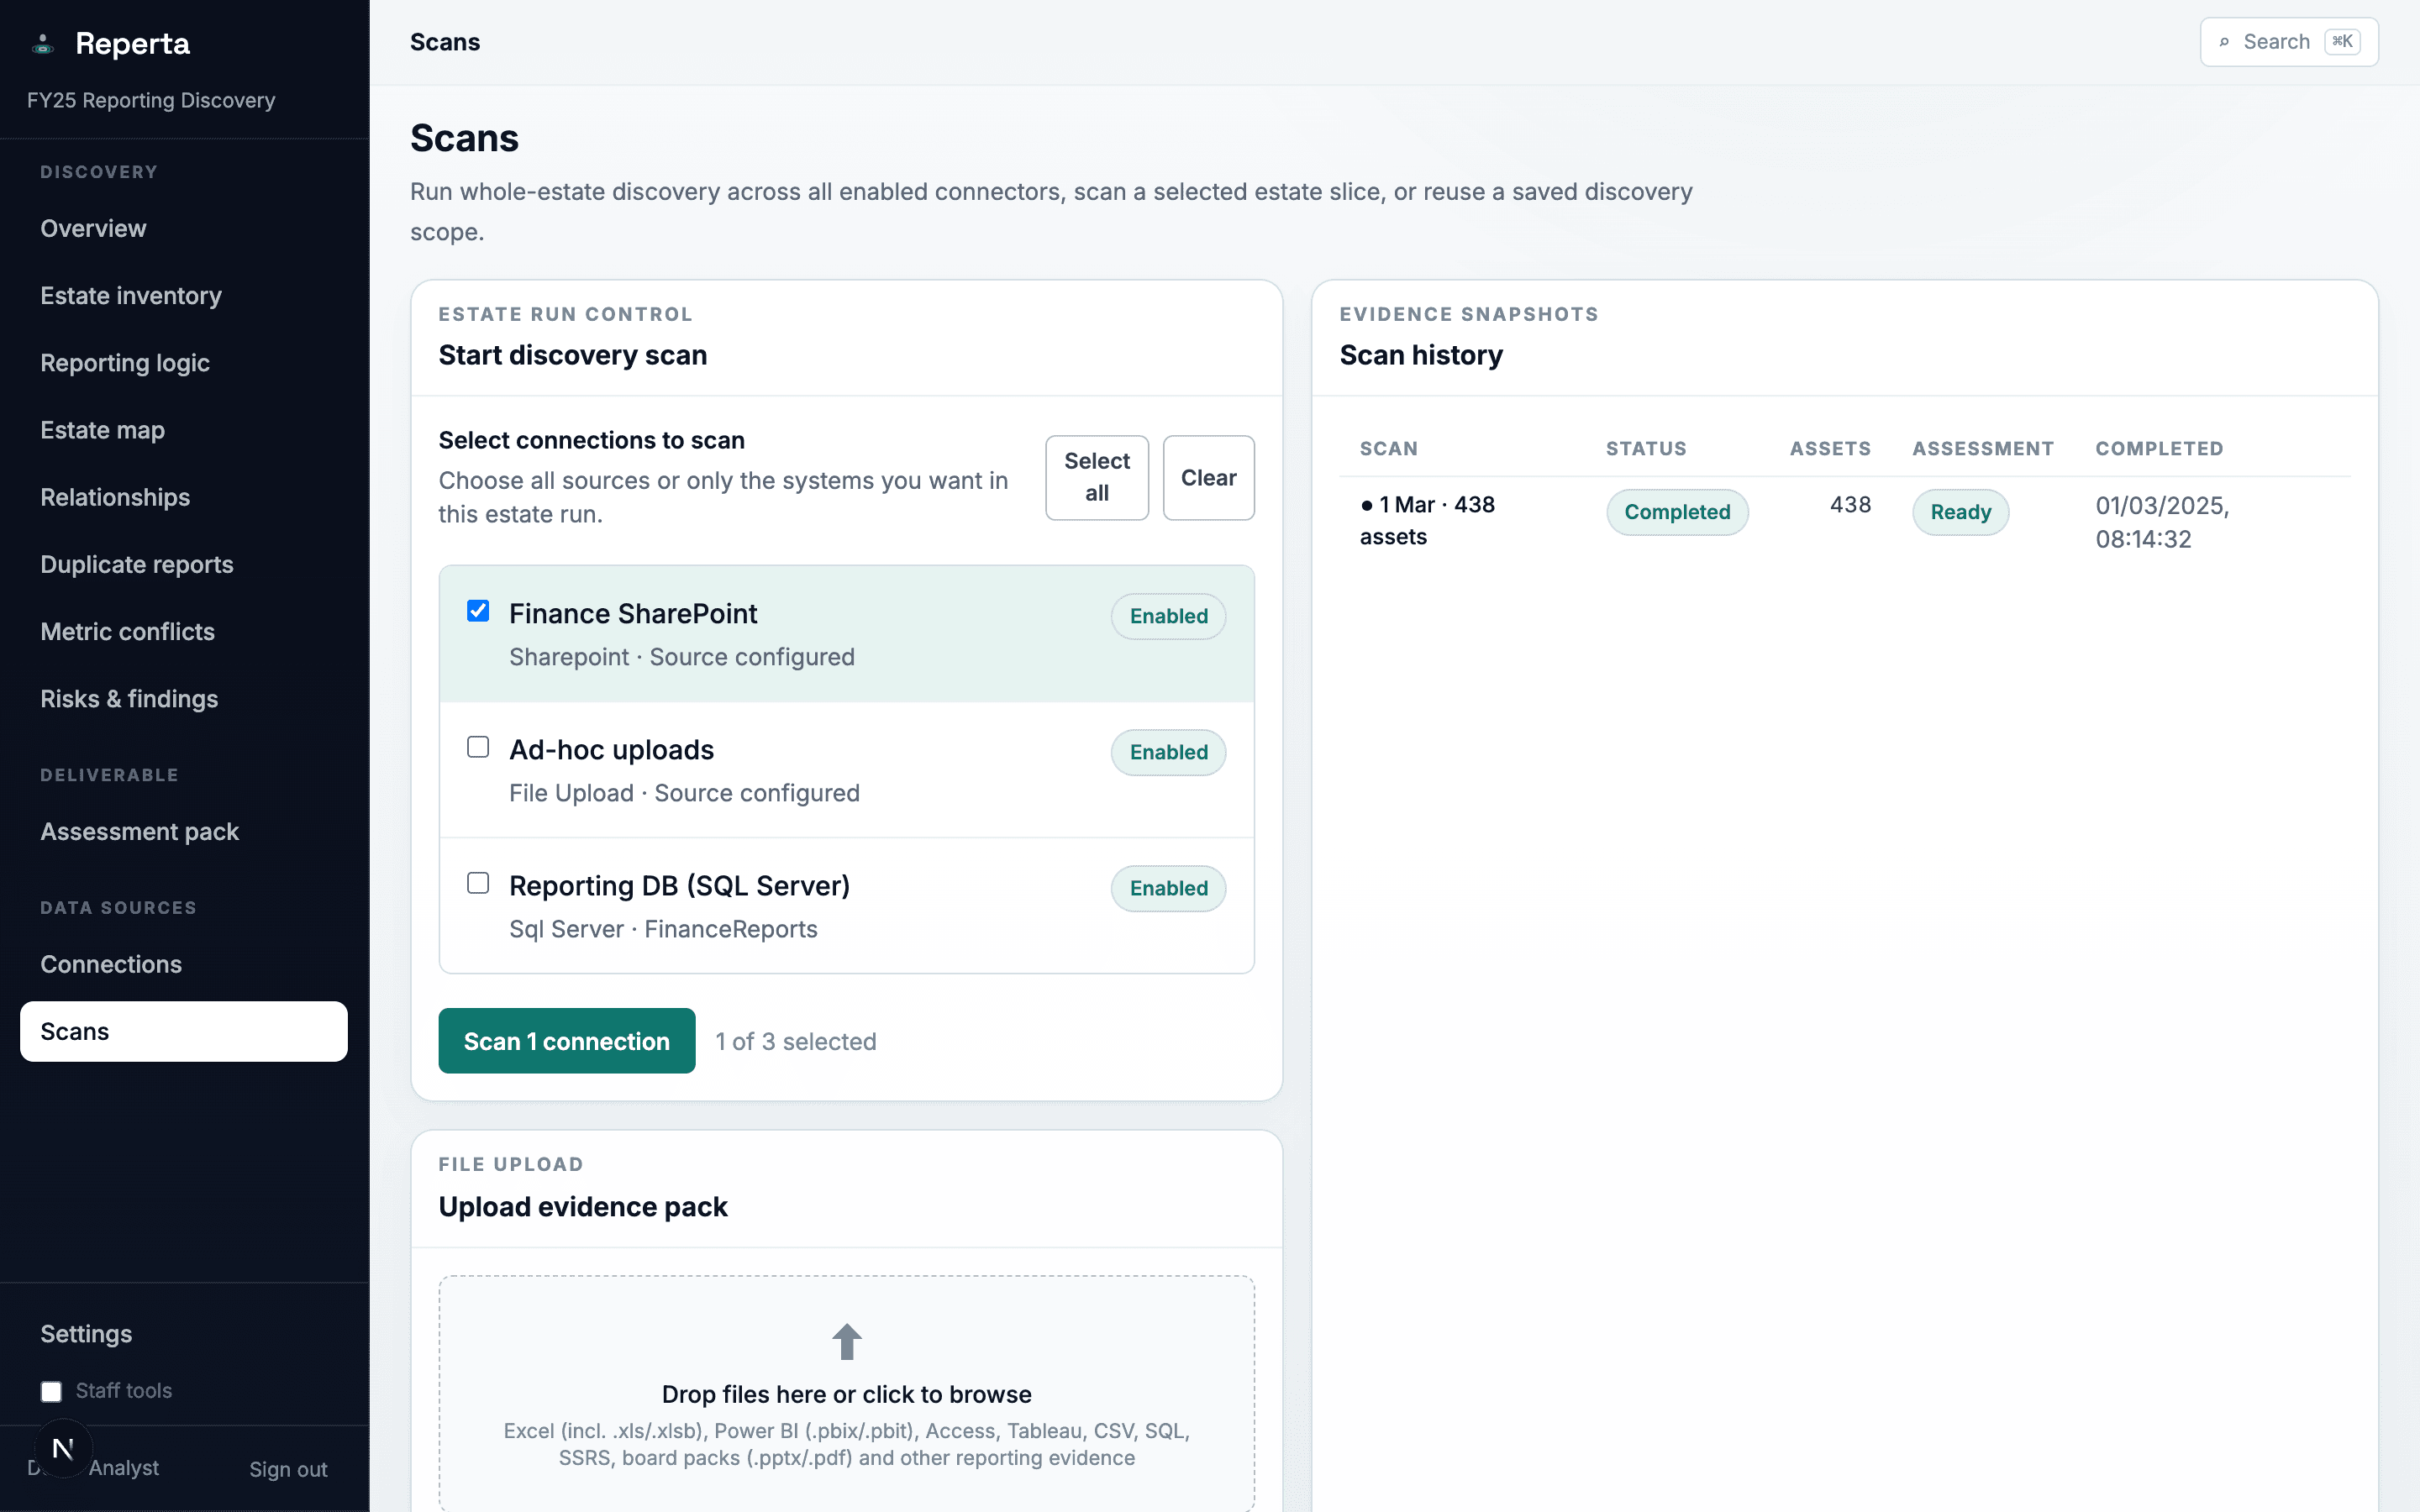Click the 'Scans' breadcrumb in top bar
This screenshot has width=2420, height=1512.
click(445, 42)
